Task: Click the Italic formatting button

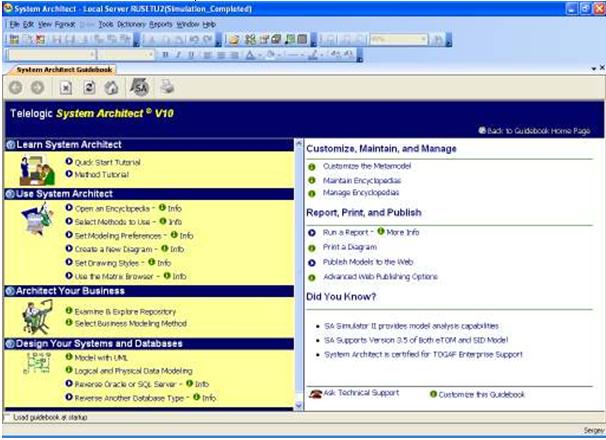Action: [178, 55]
